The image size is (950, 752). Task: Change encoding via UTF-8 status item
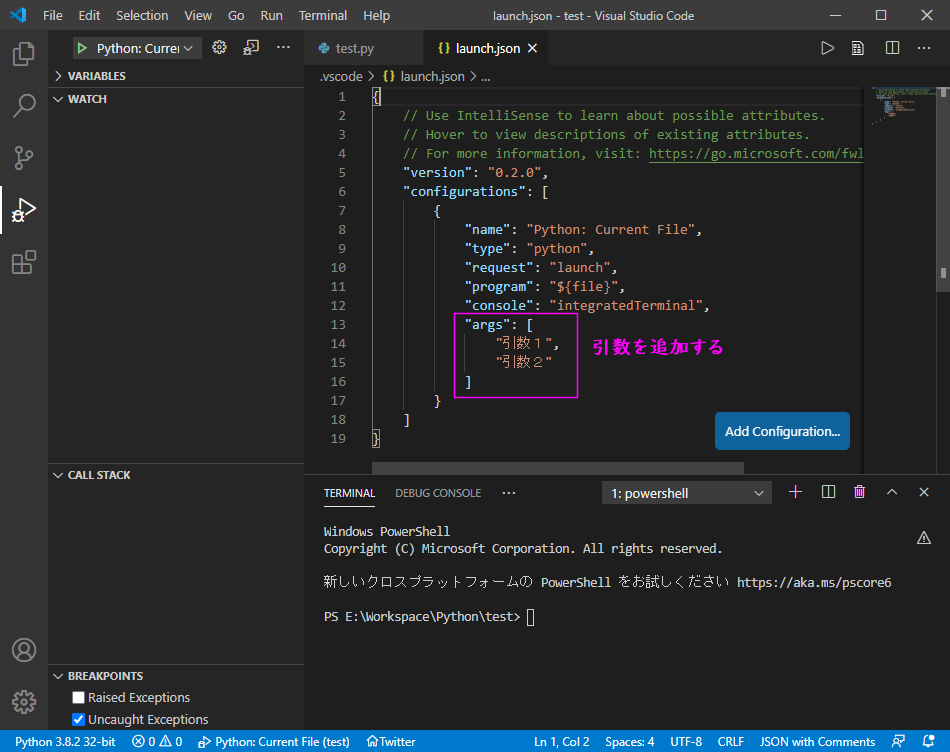(x=686, y=741)
